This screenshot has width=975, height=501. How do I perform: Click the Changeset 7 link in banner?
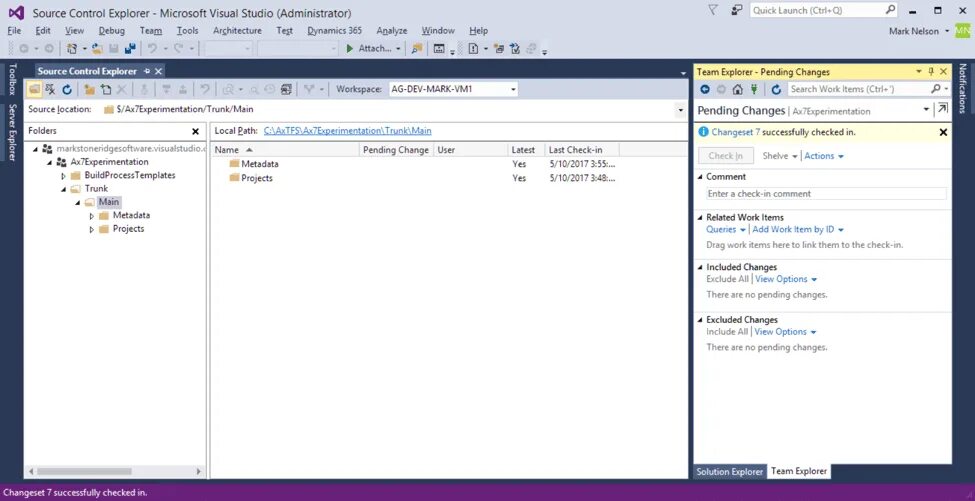point(736,132)
